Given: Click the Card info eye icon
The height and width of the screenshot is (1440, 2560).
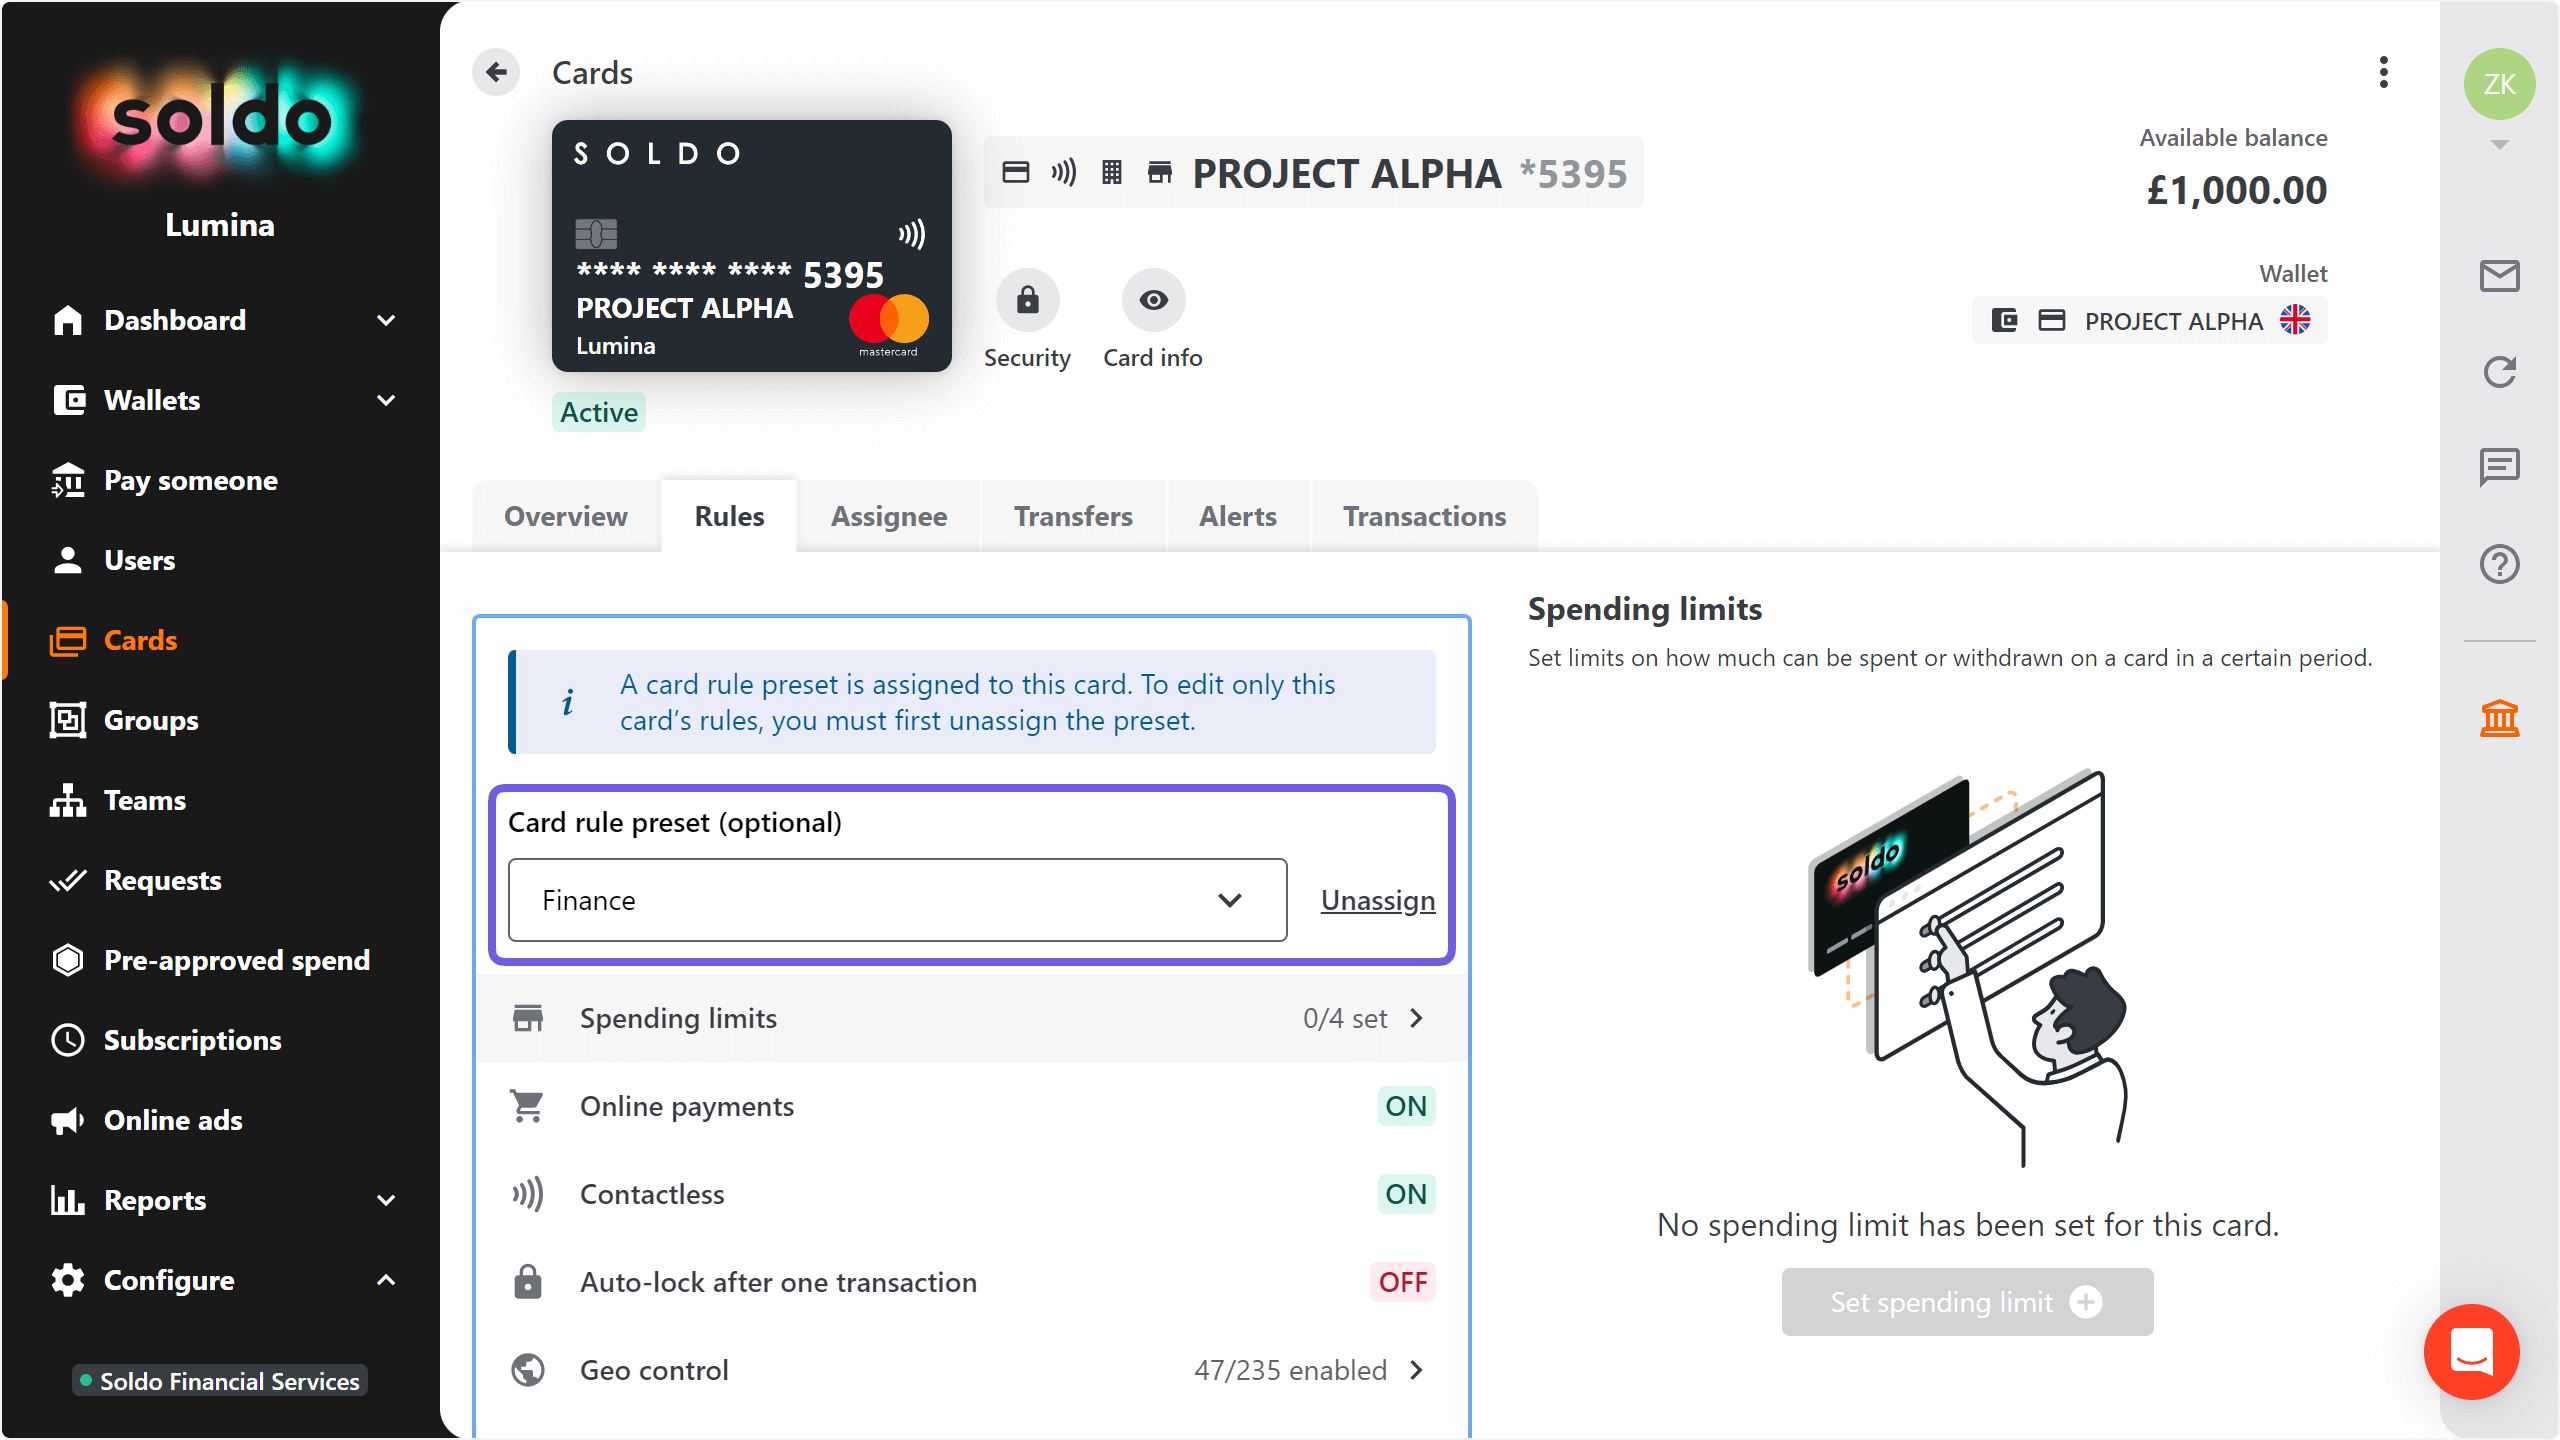Looking at the screenshot, I should point(1153,300).
